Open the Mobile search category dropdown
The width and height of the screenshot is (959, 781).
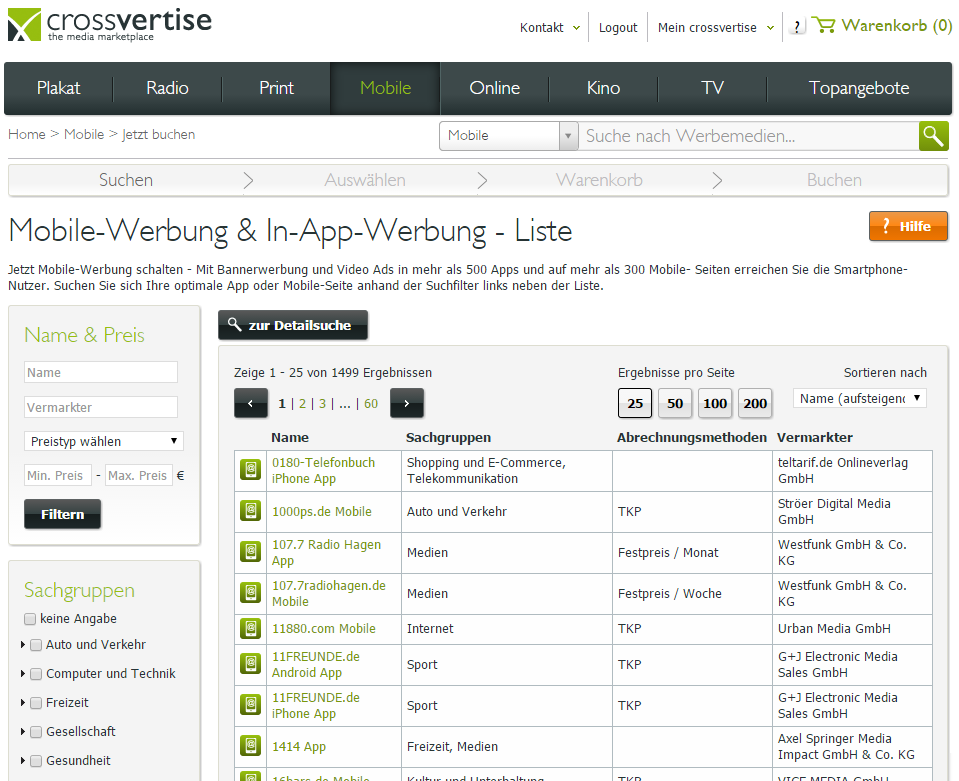pos(508,136)
